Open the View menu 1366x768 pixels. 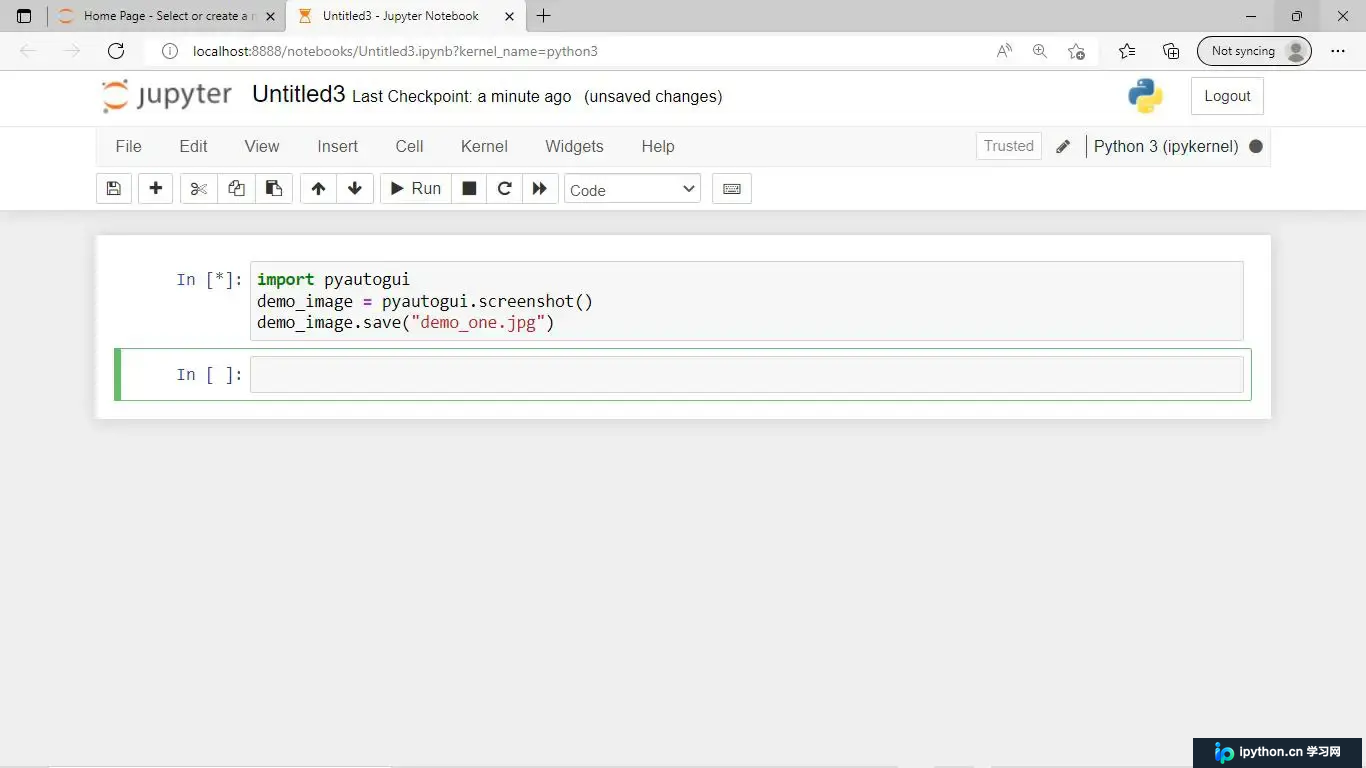tap(262, 146)
